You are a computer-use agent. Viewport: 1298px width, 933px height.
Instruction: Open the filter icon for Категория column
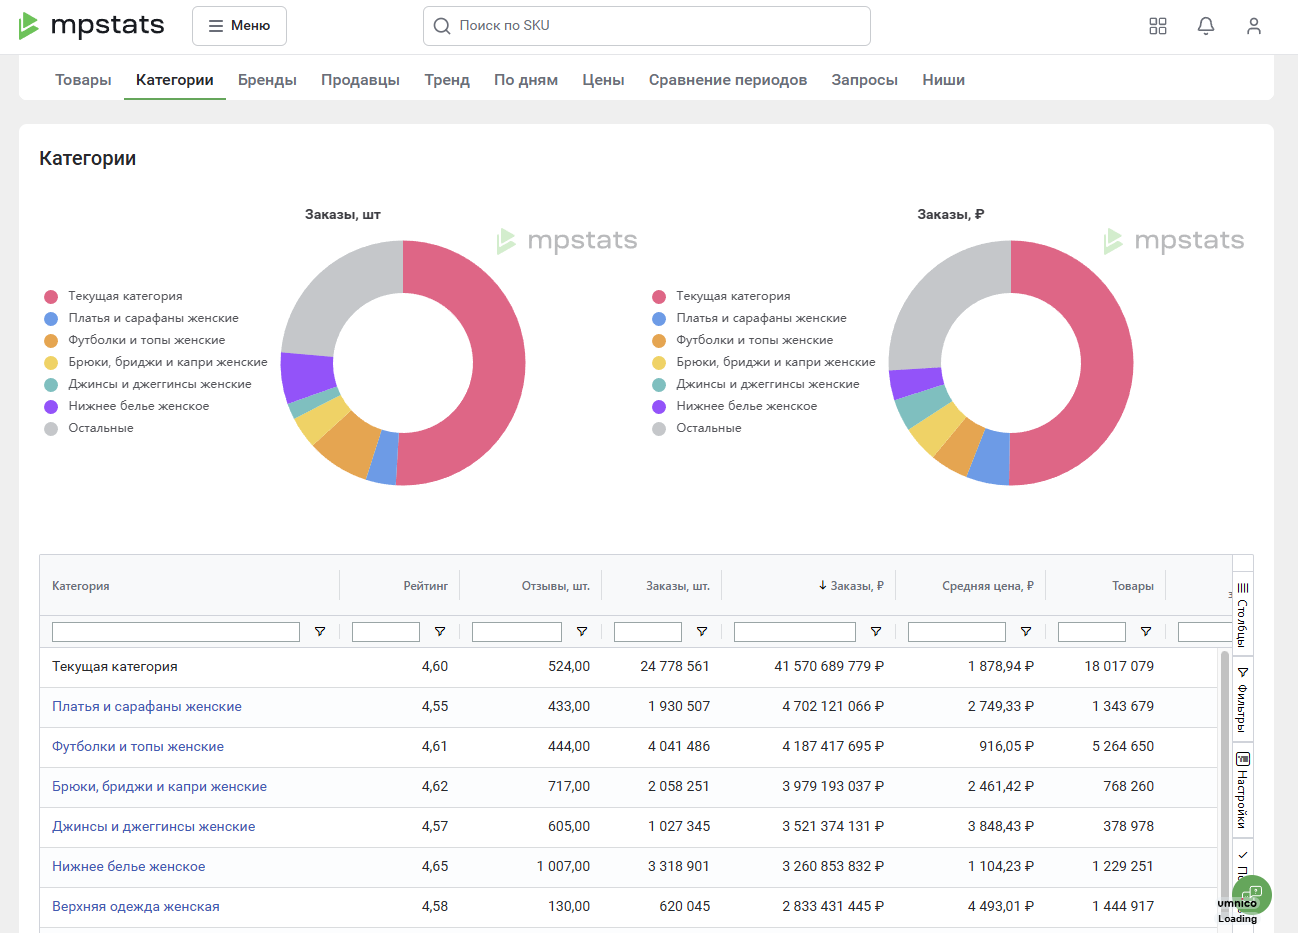pos(320,632)
